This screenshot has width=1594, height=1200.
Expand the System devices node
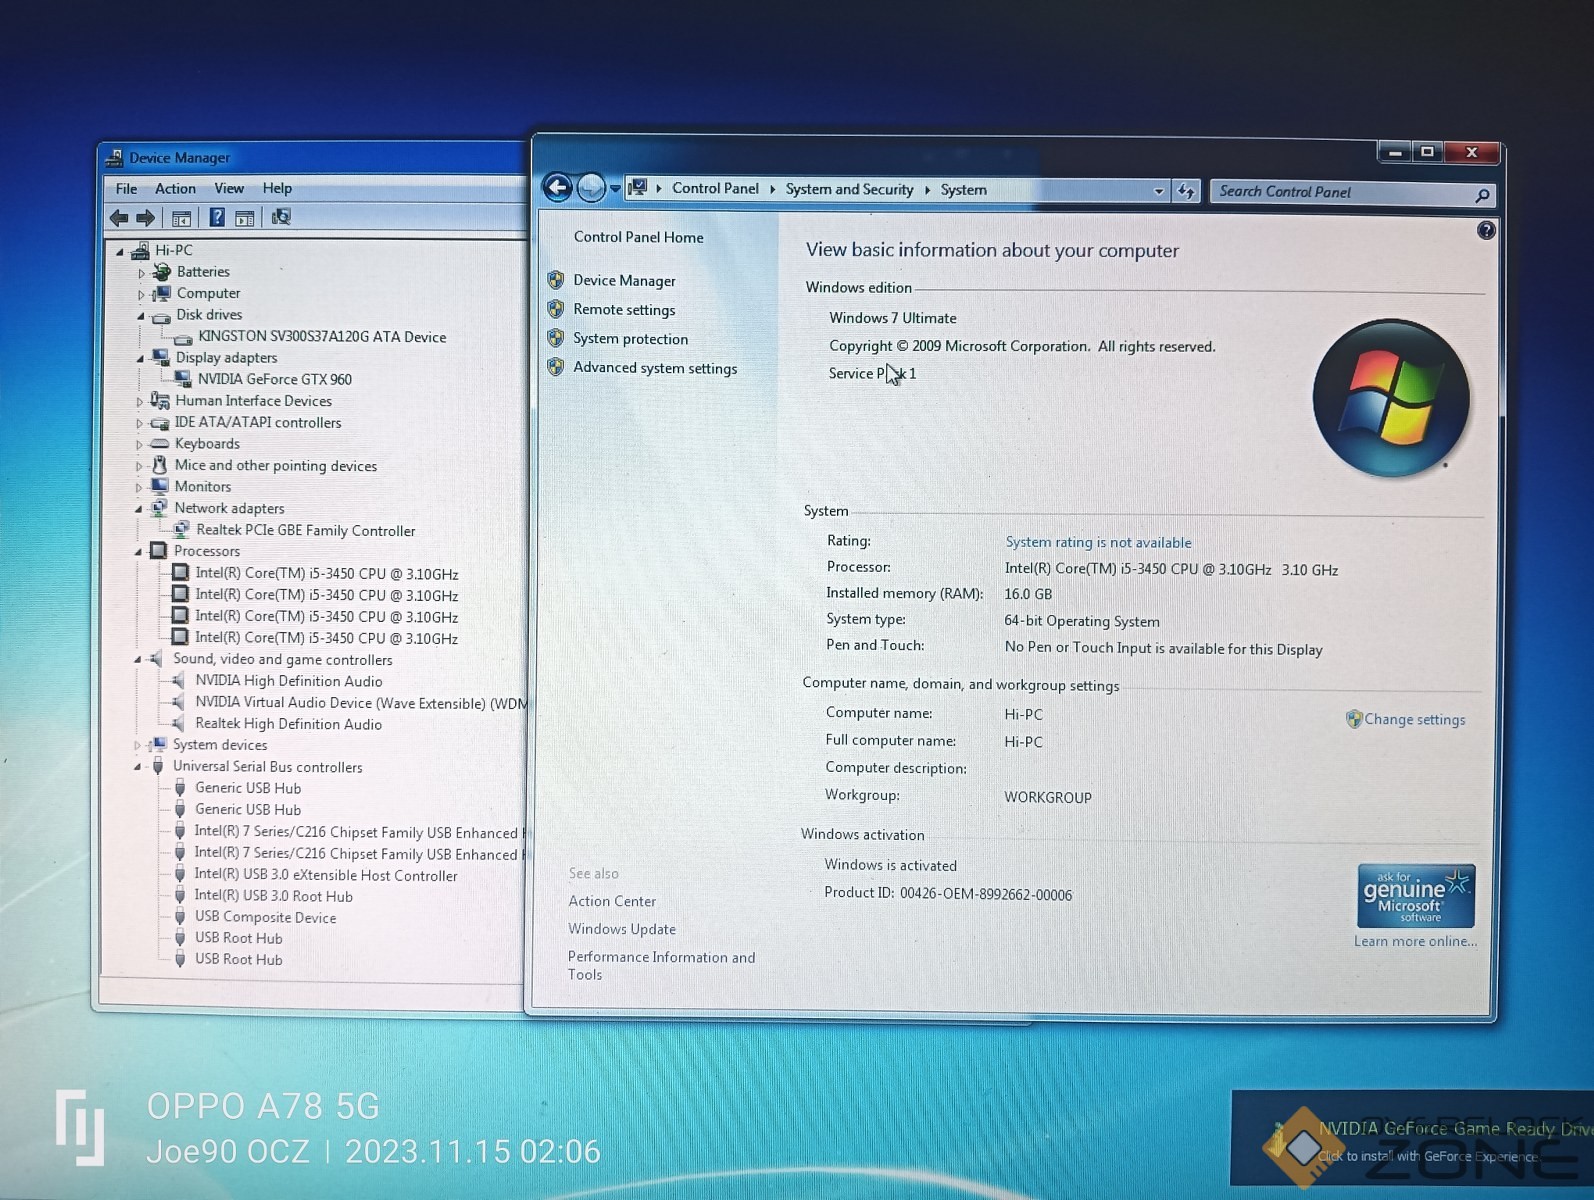[137, 746]
